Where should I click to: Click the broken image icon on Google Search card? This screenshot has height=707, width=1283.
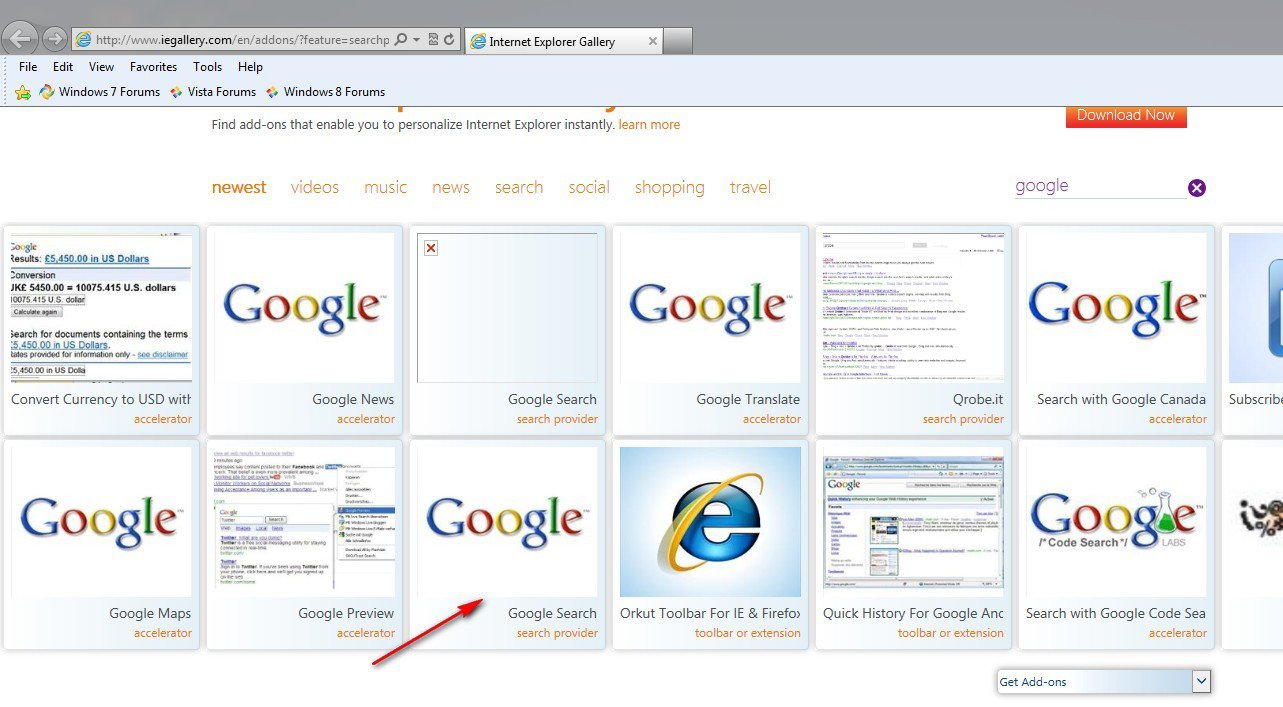431,248
